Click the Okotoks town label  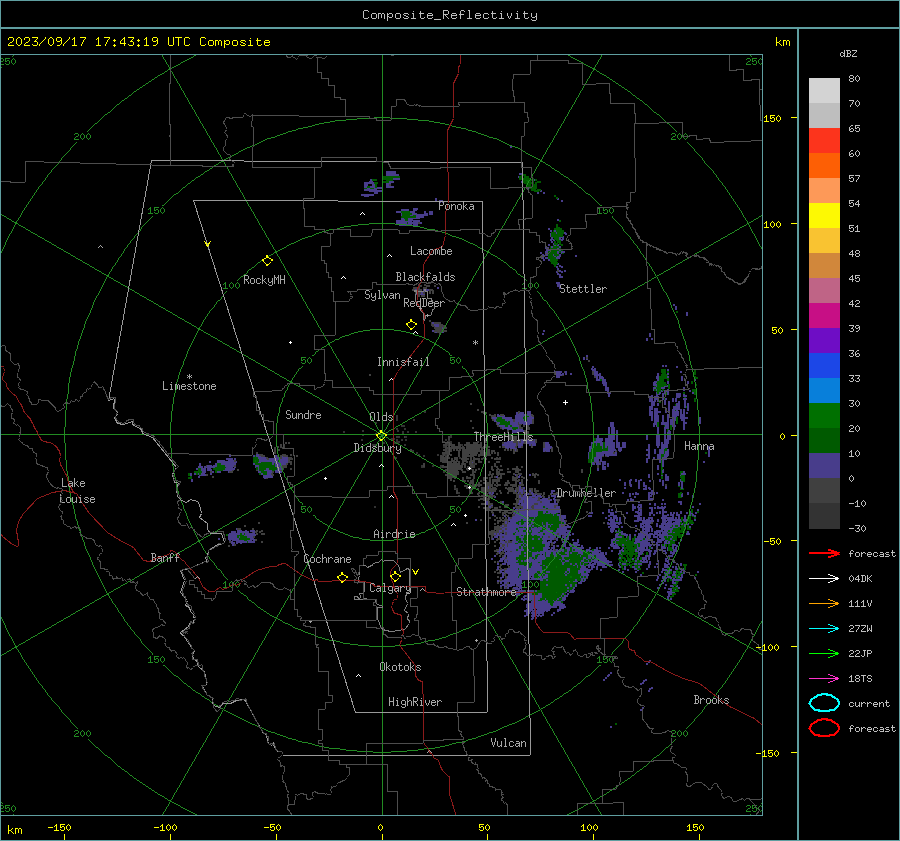(x=400, y=667)
